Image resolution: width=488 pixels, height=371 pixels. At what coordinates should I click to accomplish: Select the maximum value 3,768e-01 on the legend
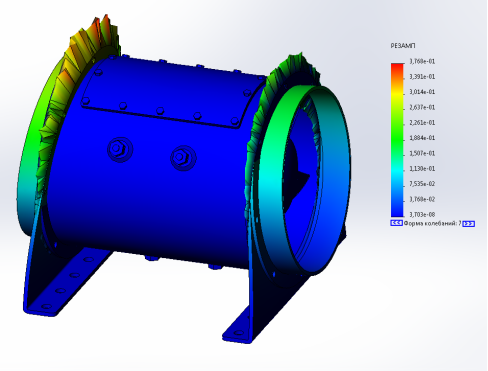422,61
